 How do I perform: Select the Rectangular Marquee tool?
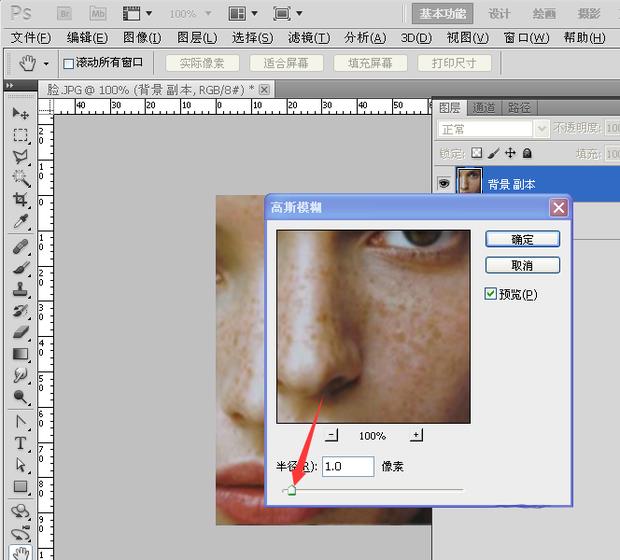(x=20, y=135)
